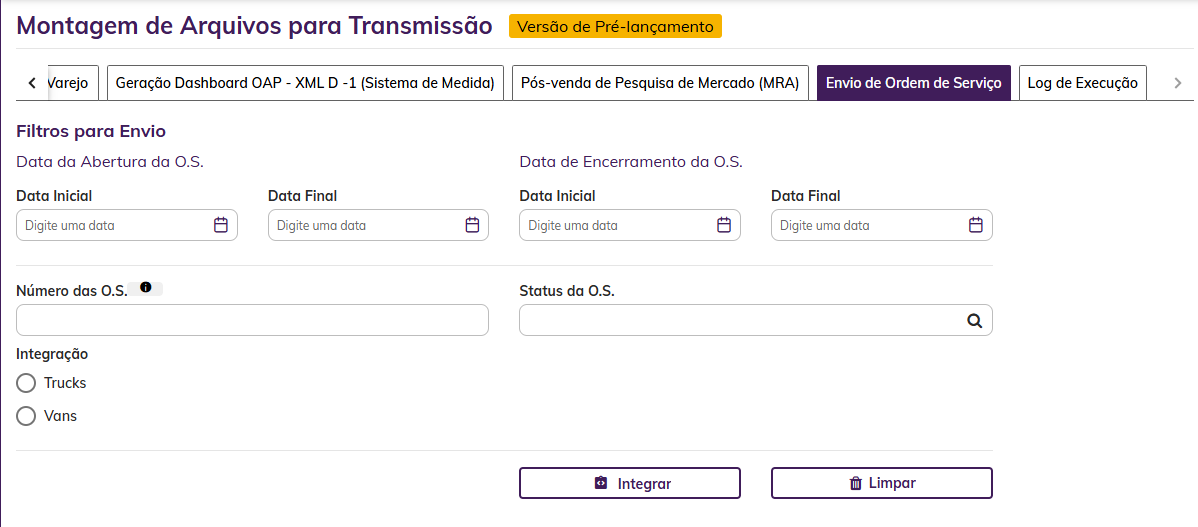Select the Trucks radio option
Screen dimensions: 1198x527
point(26,383)
